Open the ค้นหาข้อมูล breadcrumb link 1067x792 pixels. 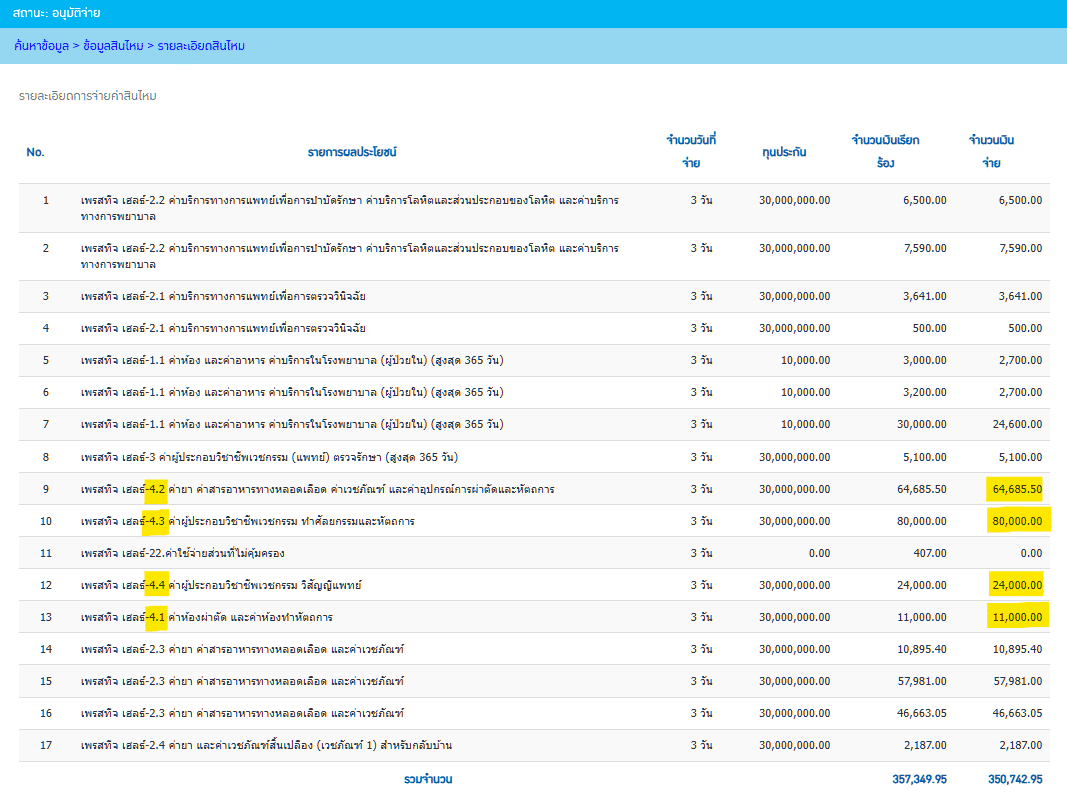coord(42,46)
